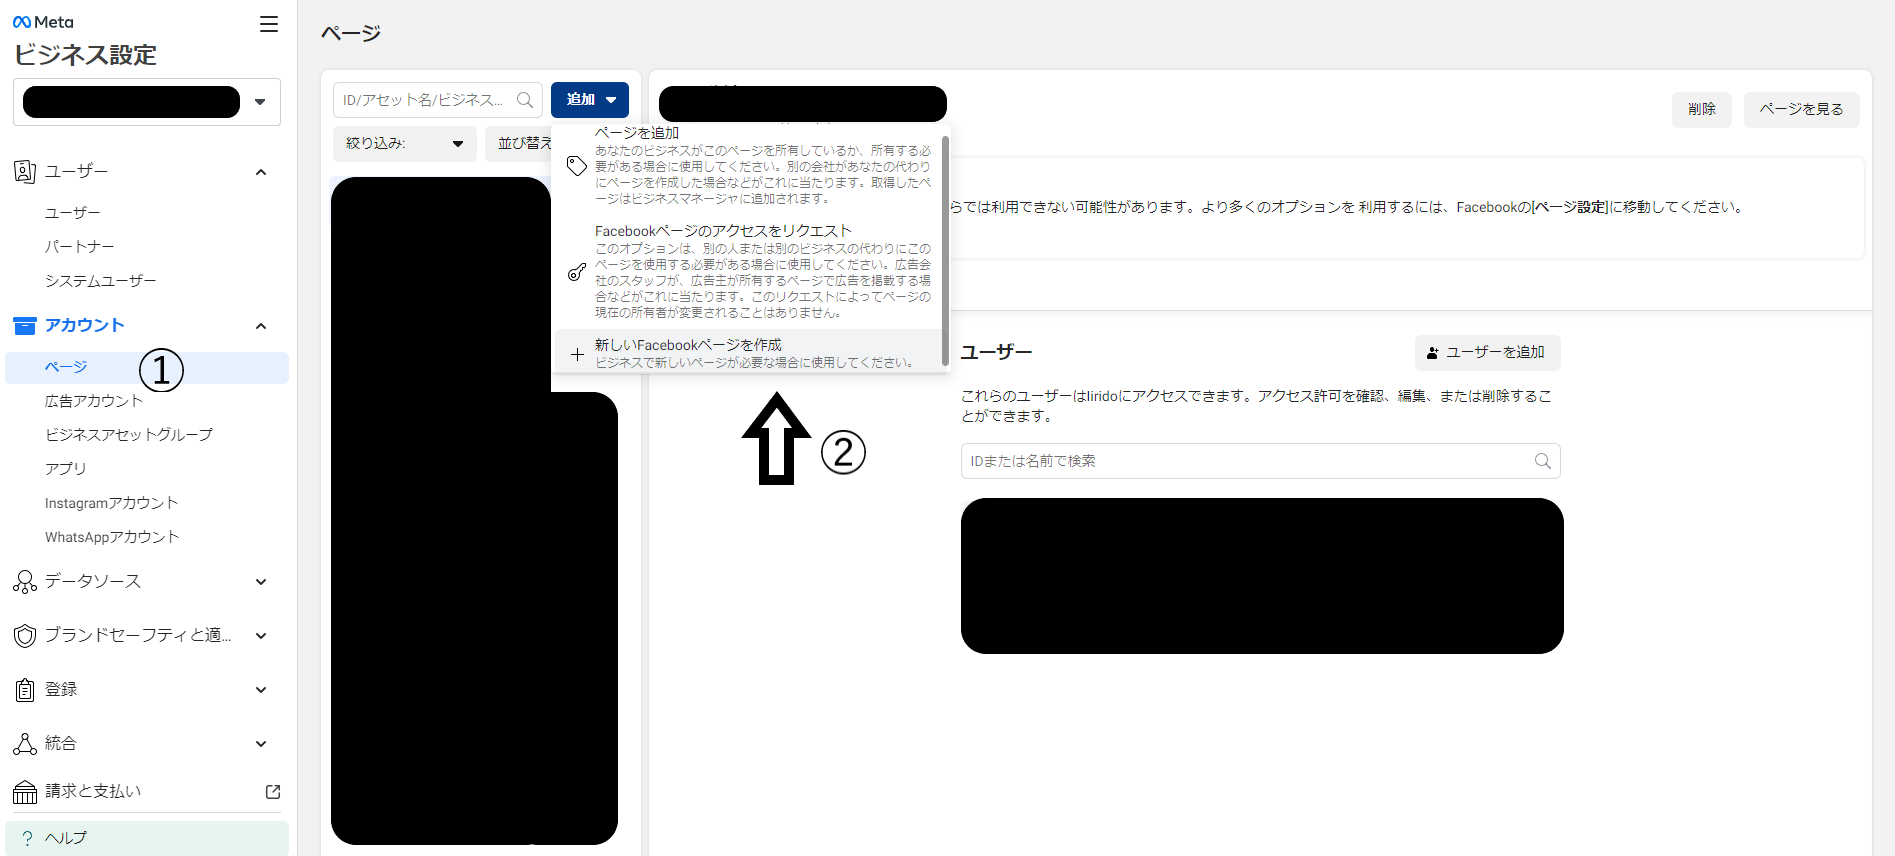
Task: Click person icon in ユーザーを追加 button
Action: tap(1432, 353)
